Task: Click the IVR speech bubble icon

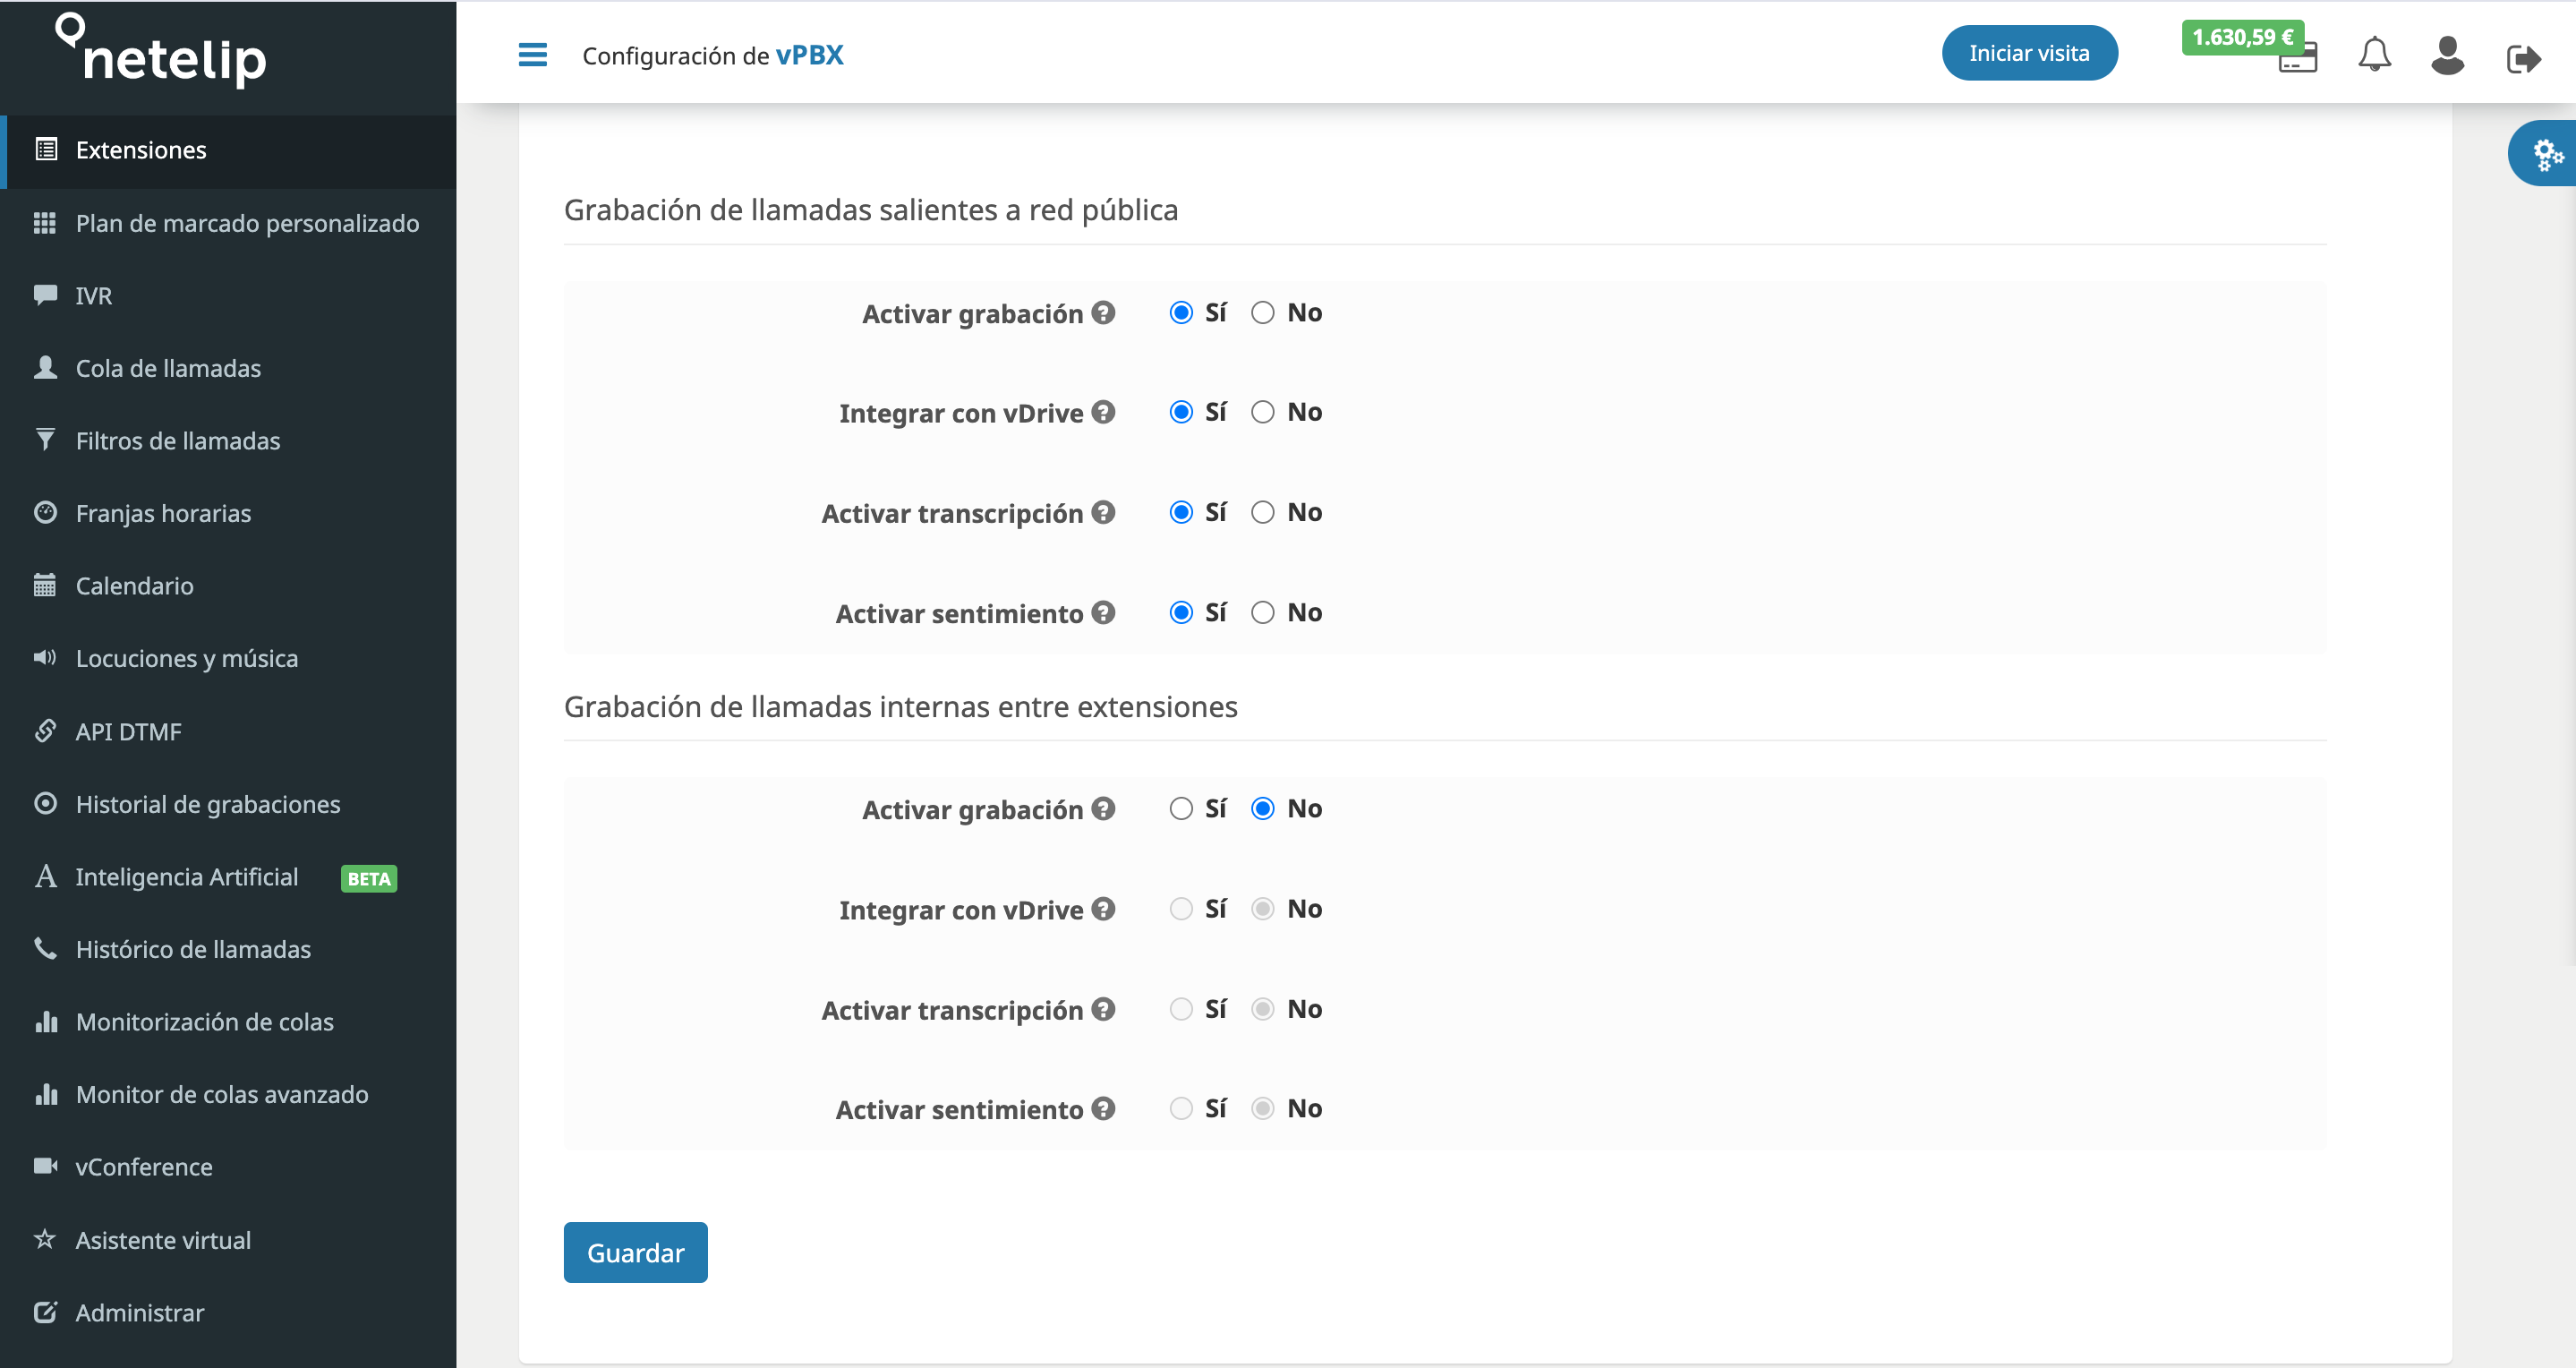Action: click(45, 294)
